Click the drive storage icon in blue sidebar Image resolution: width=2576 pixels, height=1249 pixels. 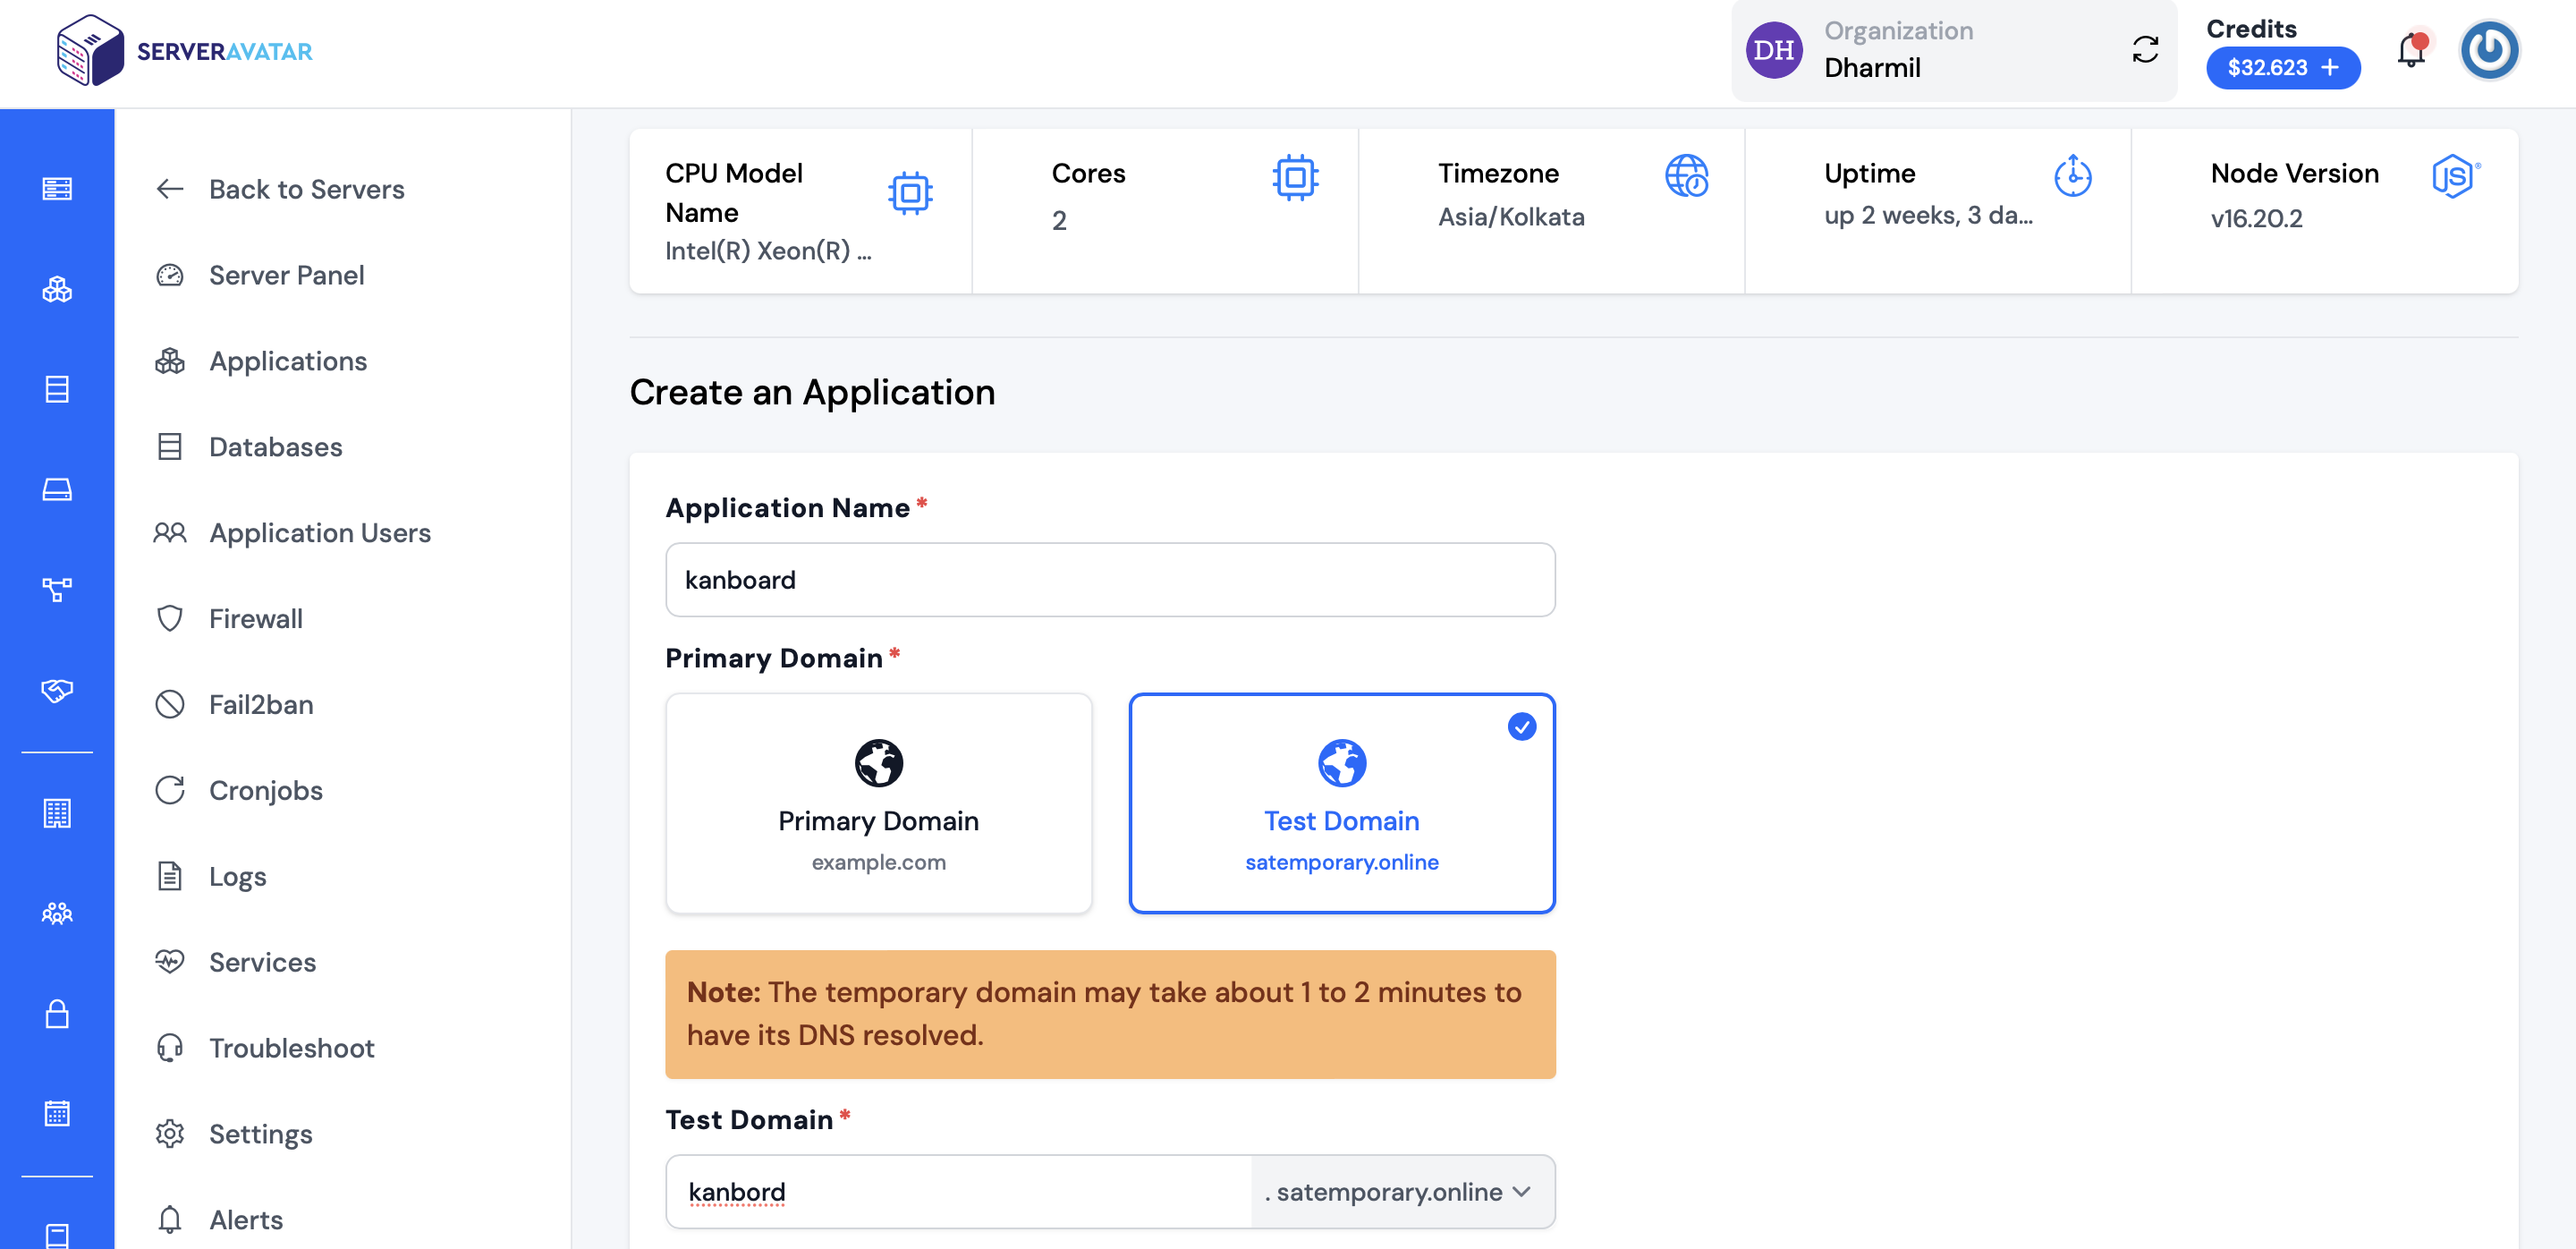[x=57, y=489]
